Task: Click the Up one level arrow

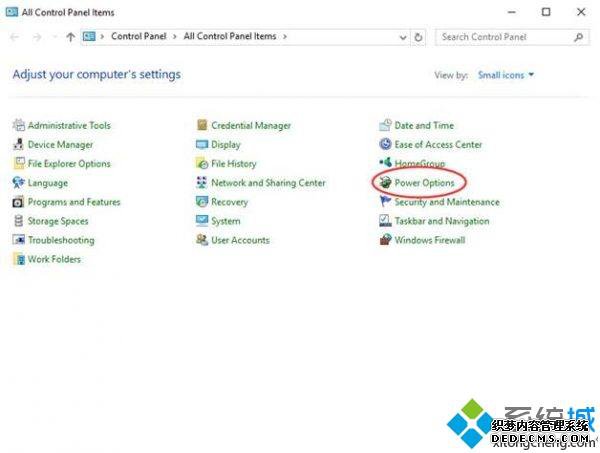Action: (x=70, y=37)
